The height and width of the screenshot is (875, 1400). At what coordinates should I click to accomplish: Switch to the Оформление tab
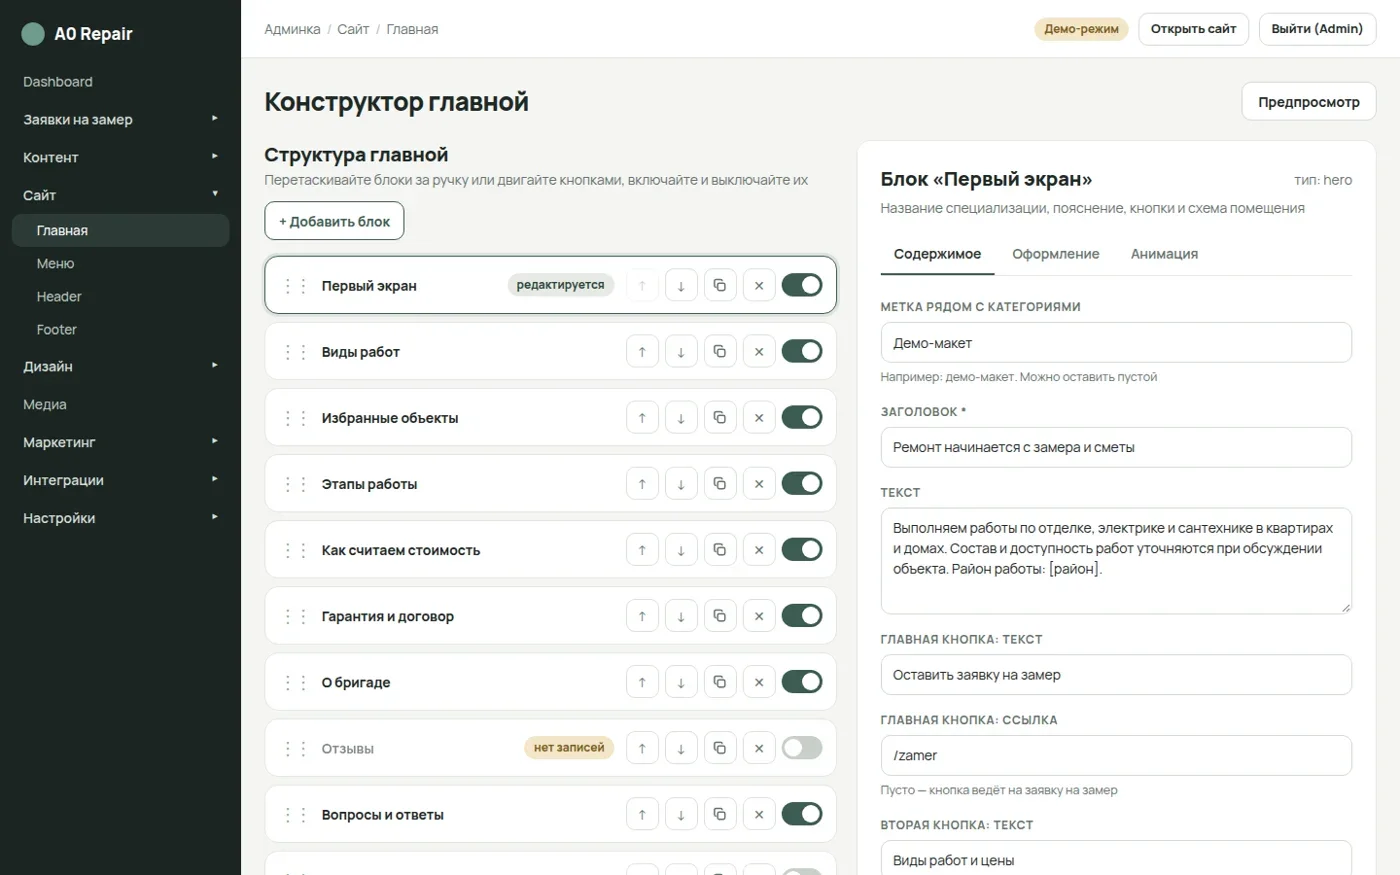[x=1055, y=254]
